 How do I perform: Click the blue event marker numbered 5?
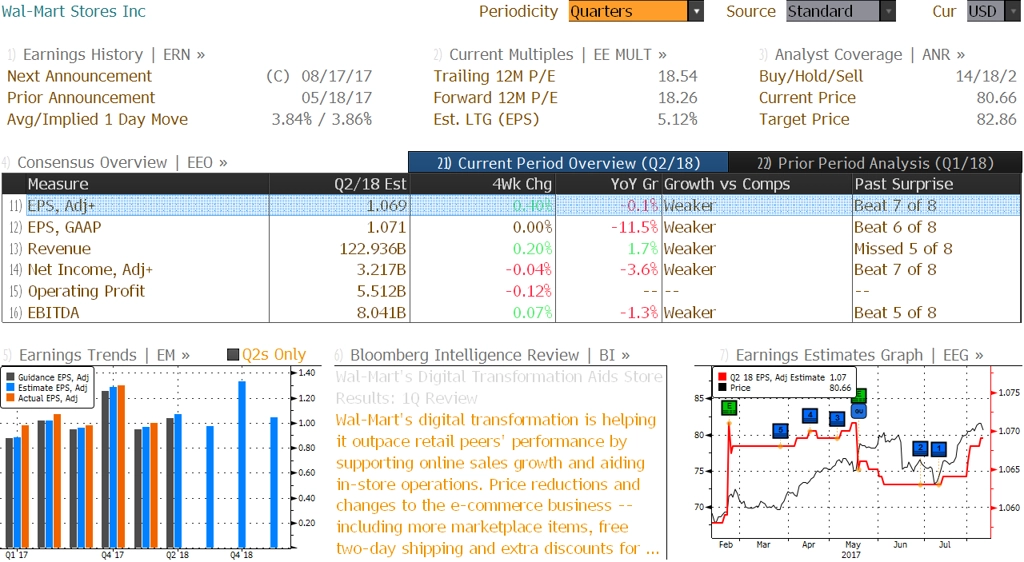pos(780,430)
